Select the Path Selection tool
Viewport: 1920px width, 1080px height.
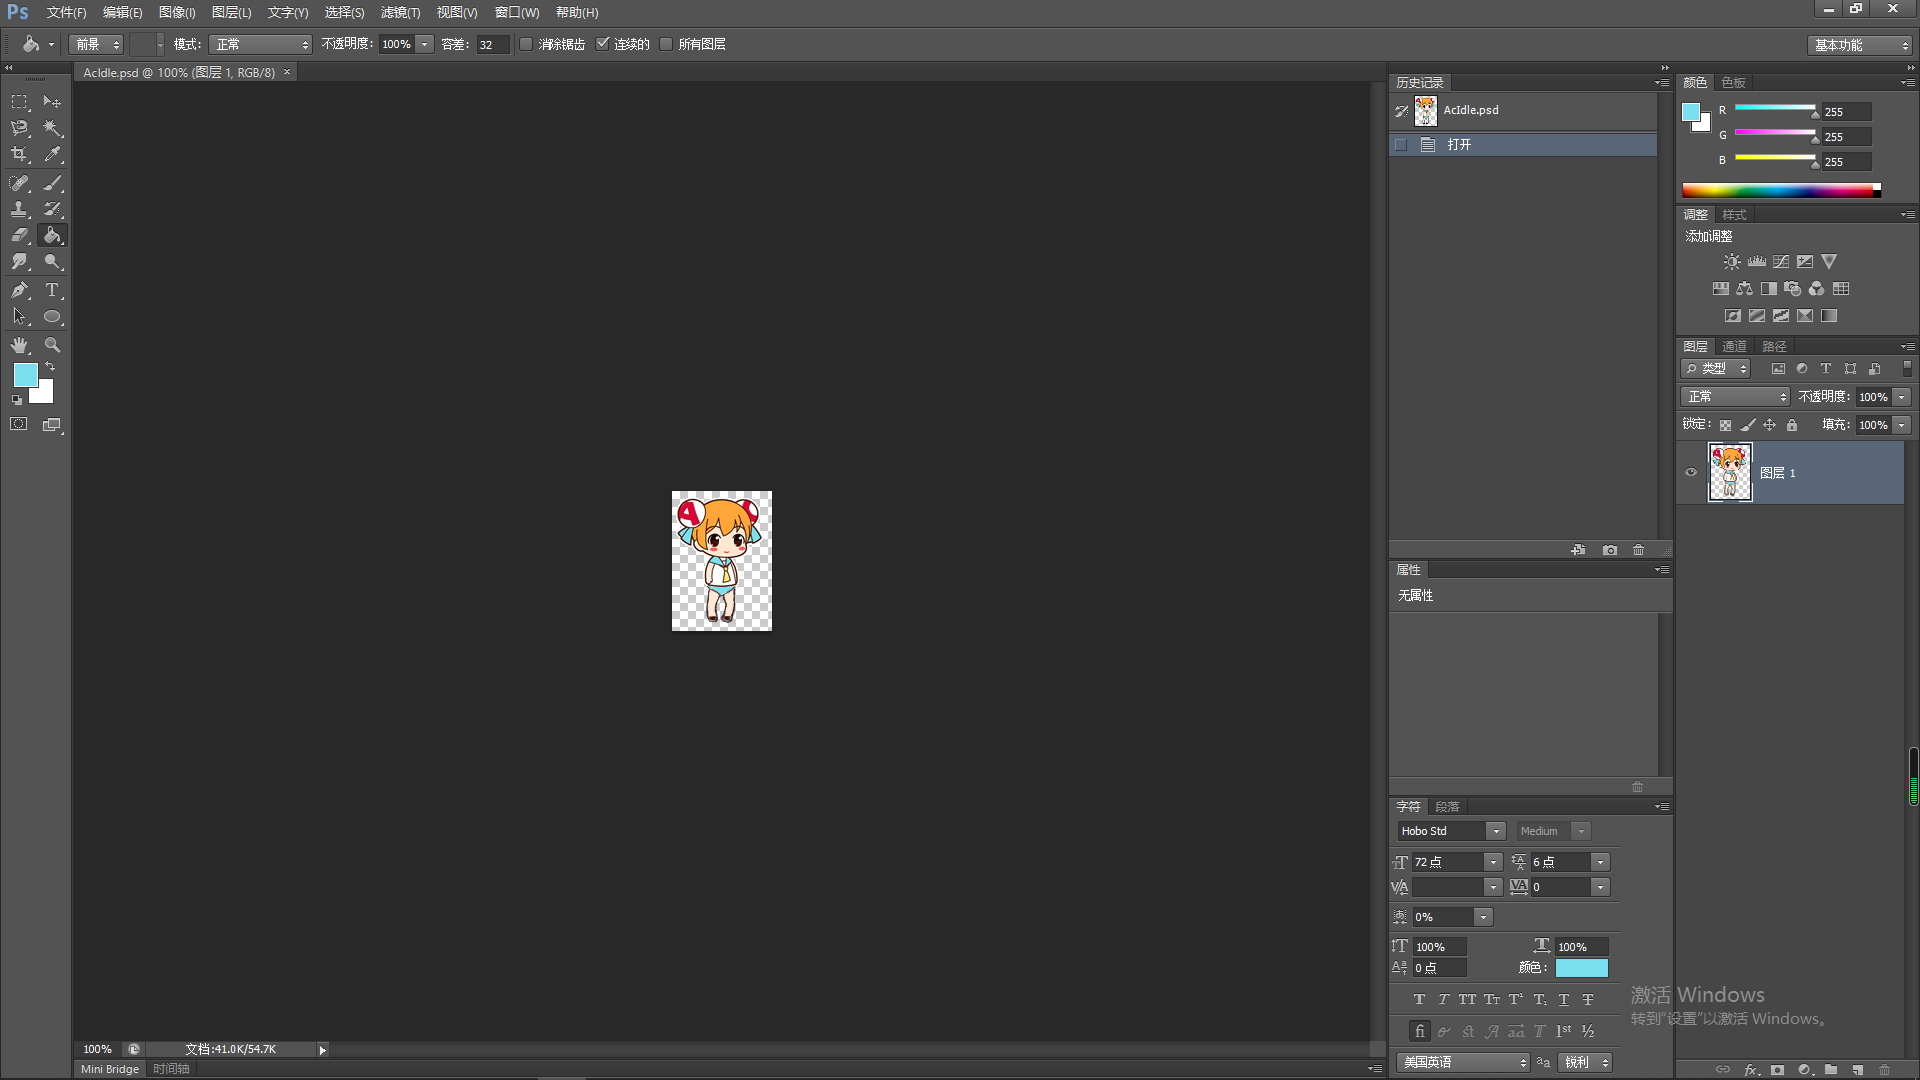[19, 316]
